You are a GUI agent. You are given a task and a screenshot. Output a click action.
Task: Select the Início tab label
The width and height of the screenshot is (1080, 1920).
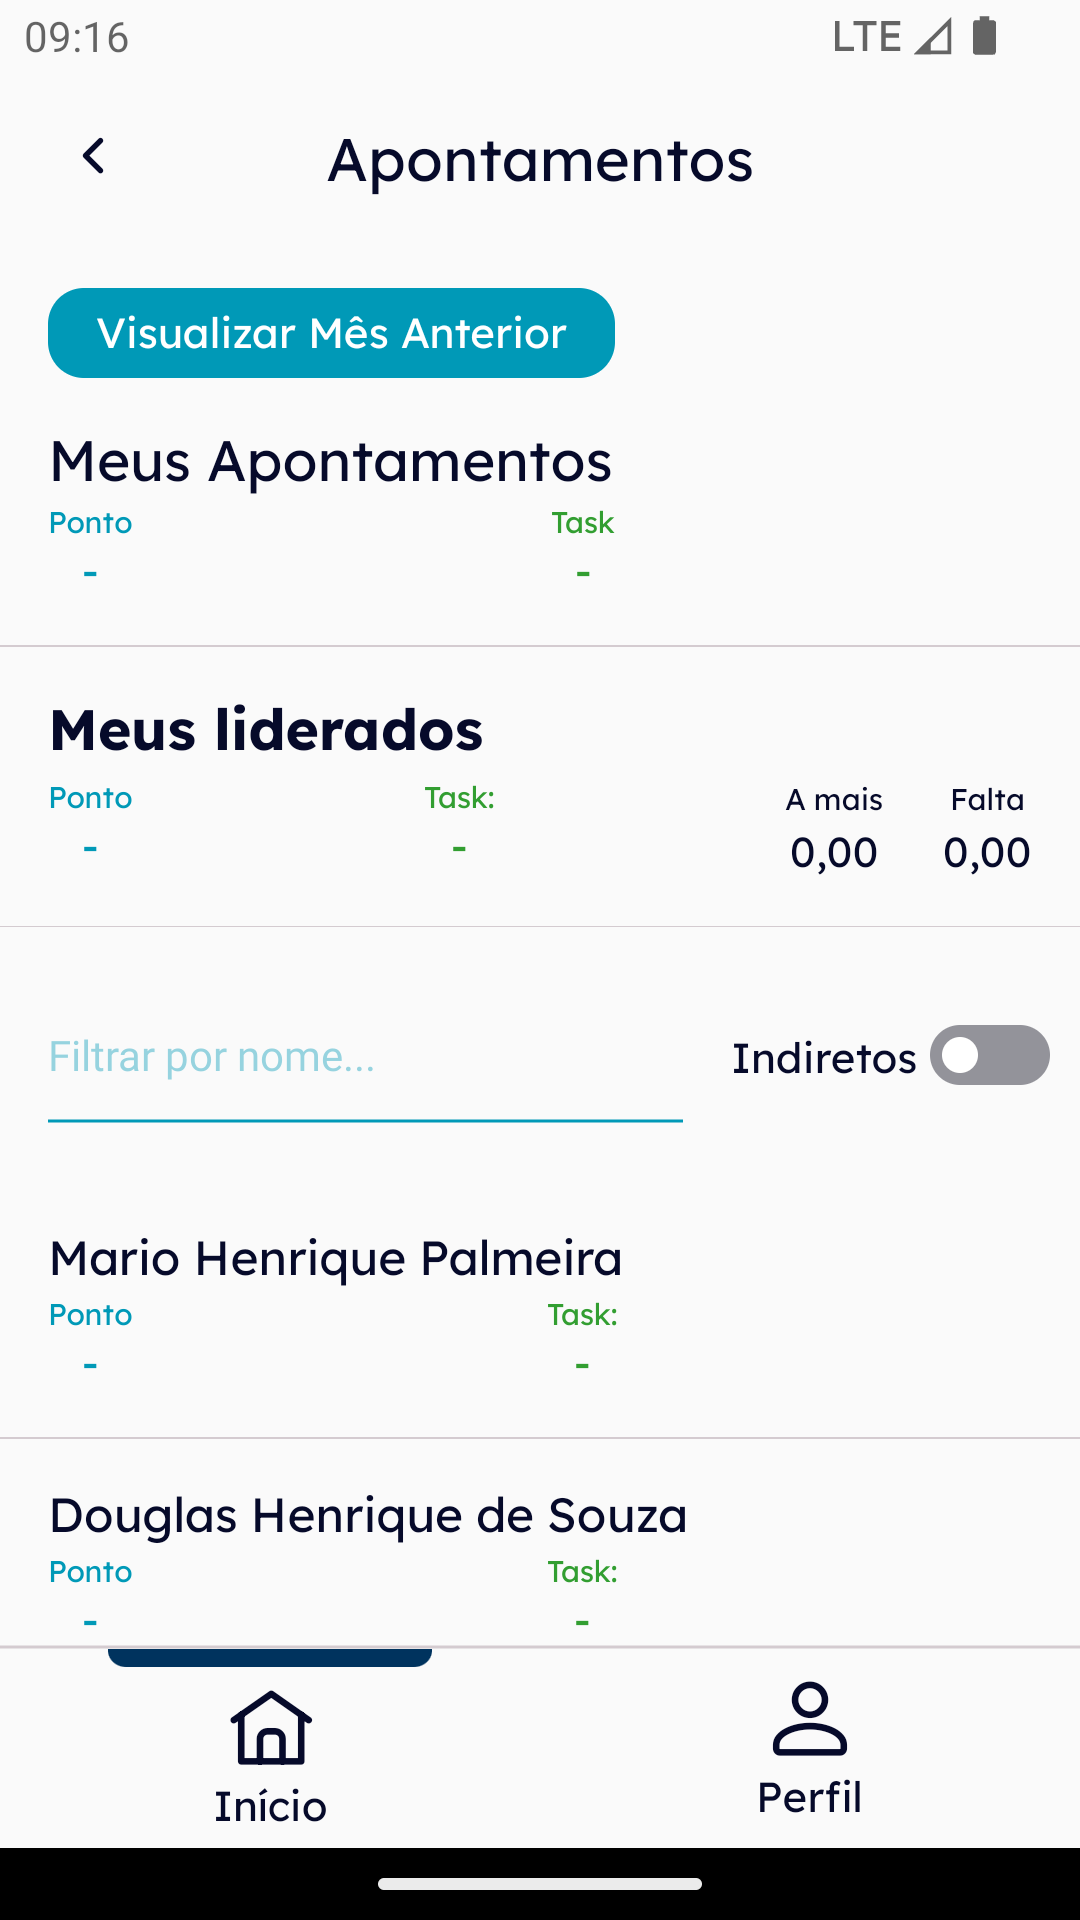pos(271,1807)
